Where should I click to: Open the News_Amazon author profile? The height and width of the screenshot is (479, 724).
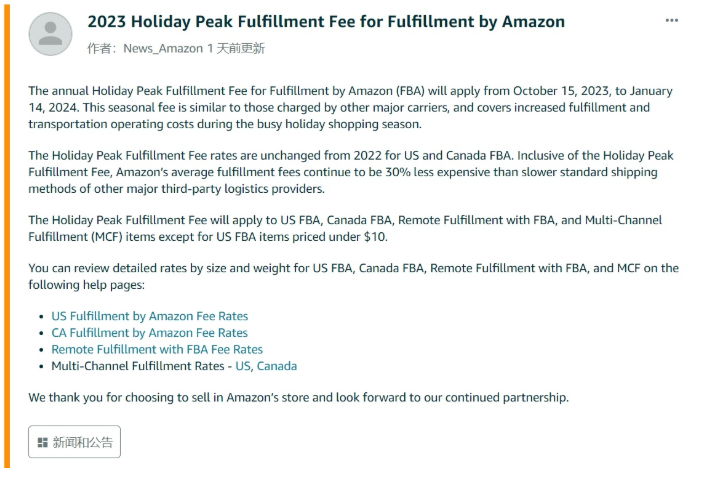point(163,49)
